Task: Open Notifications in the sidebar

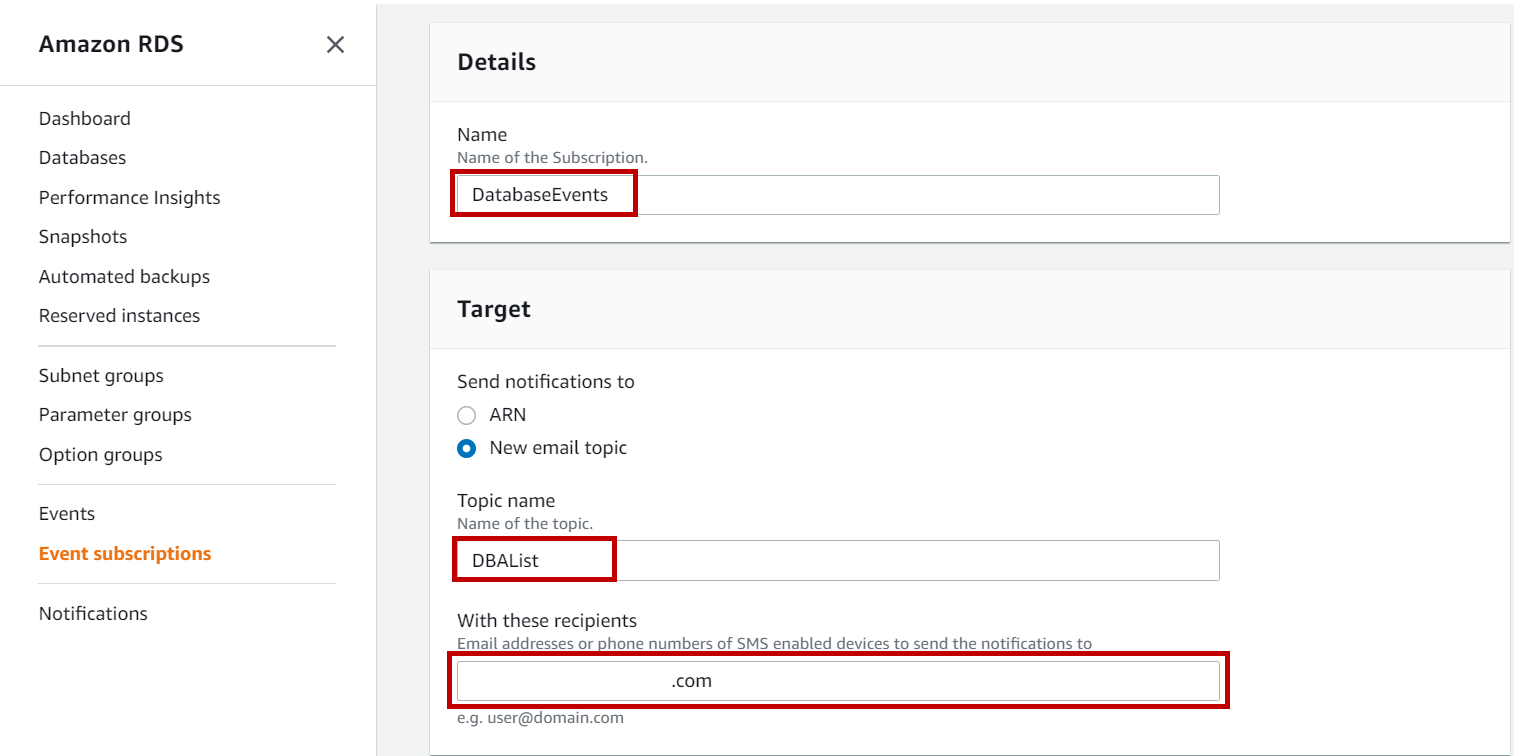Action: (93, 614)
